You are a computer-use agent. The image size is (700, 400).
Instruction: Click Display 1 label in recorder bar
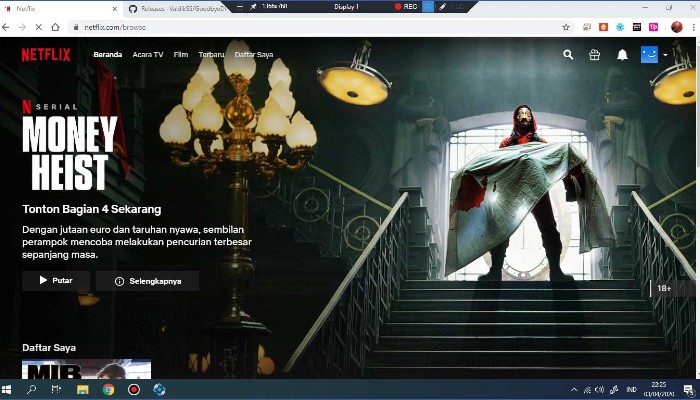pyautogui.click(x=346, y=7)
